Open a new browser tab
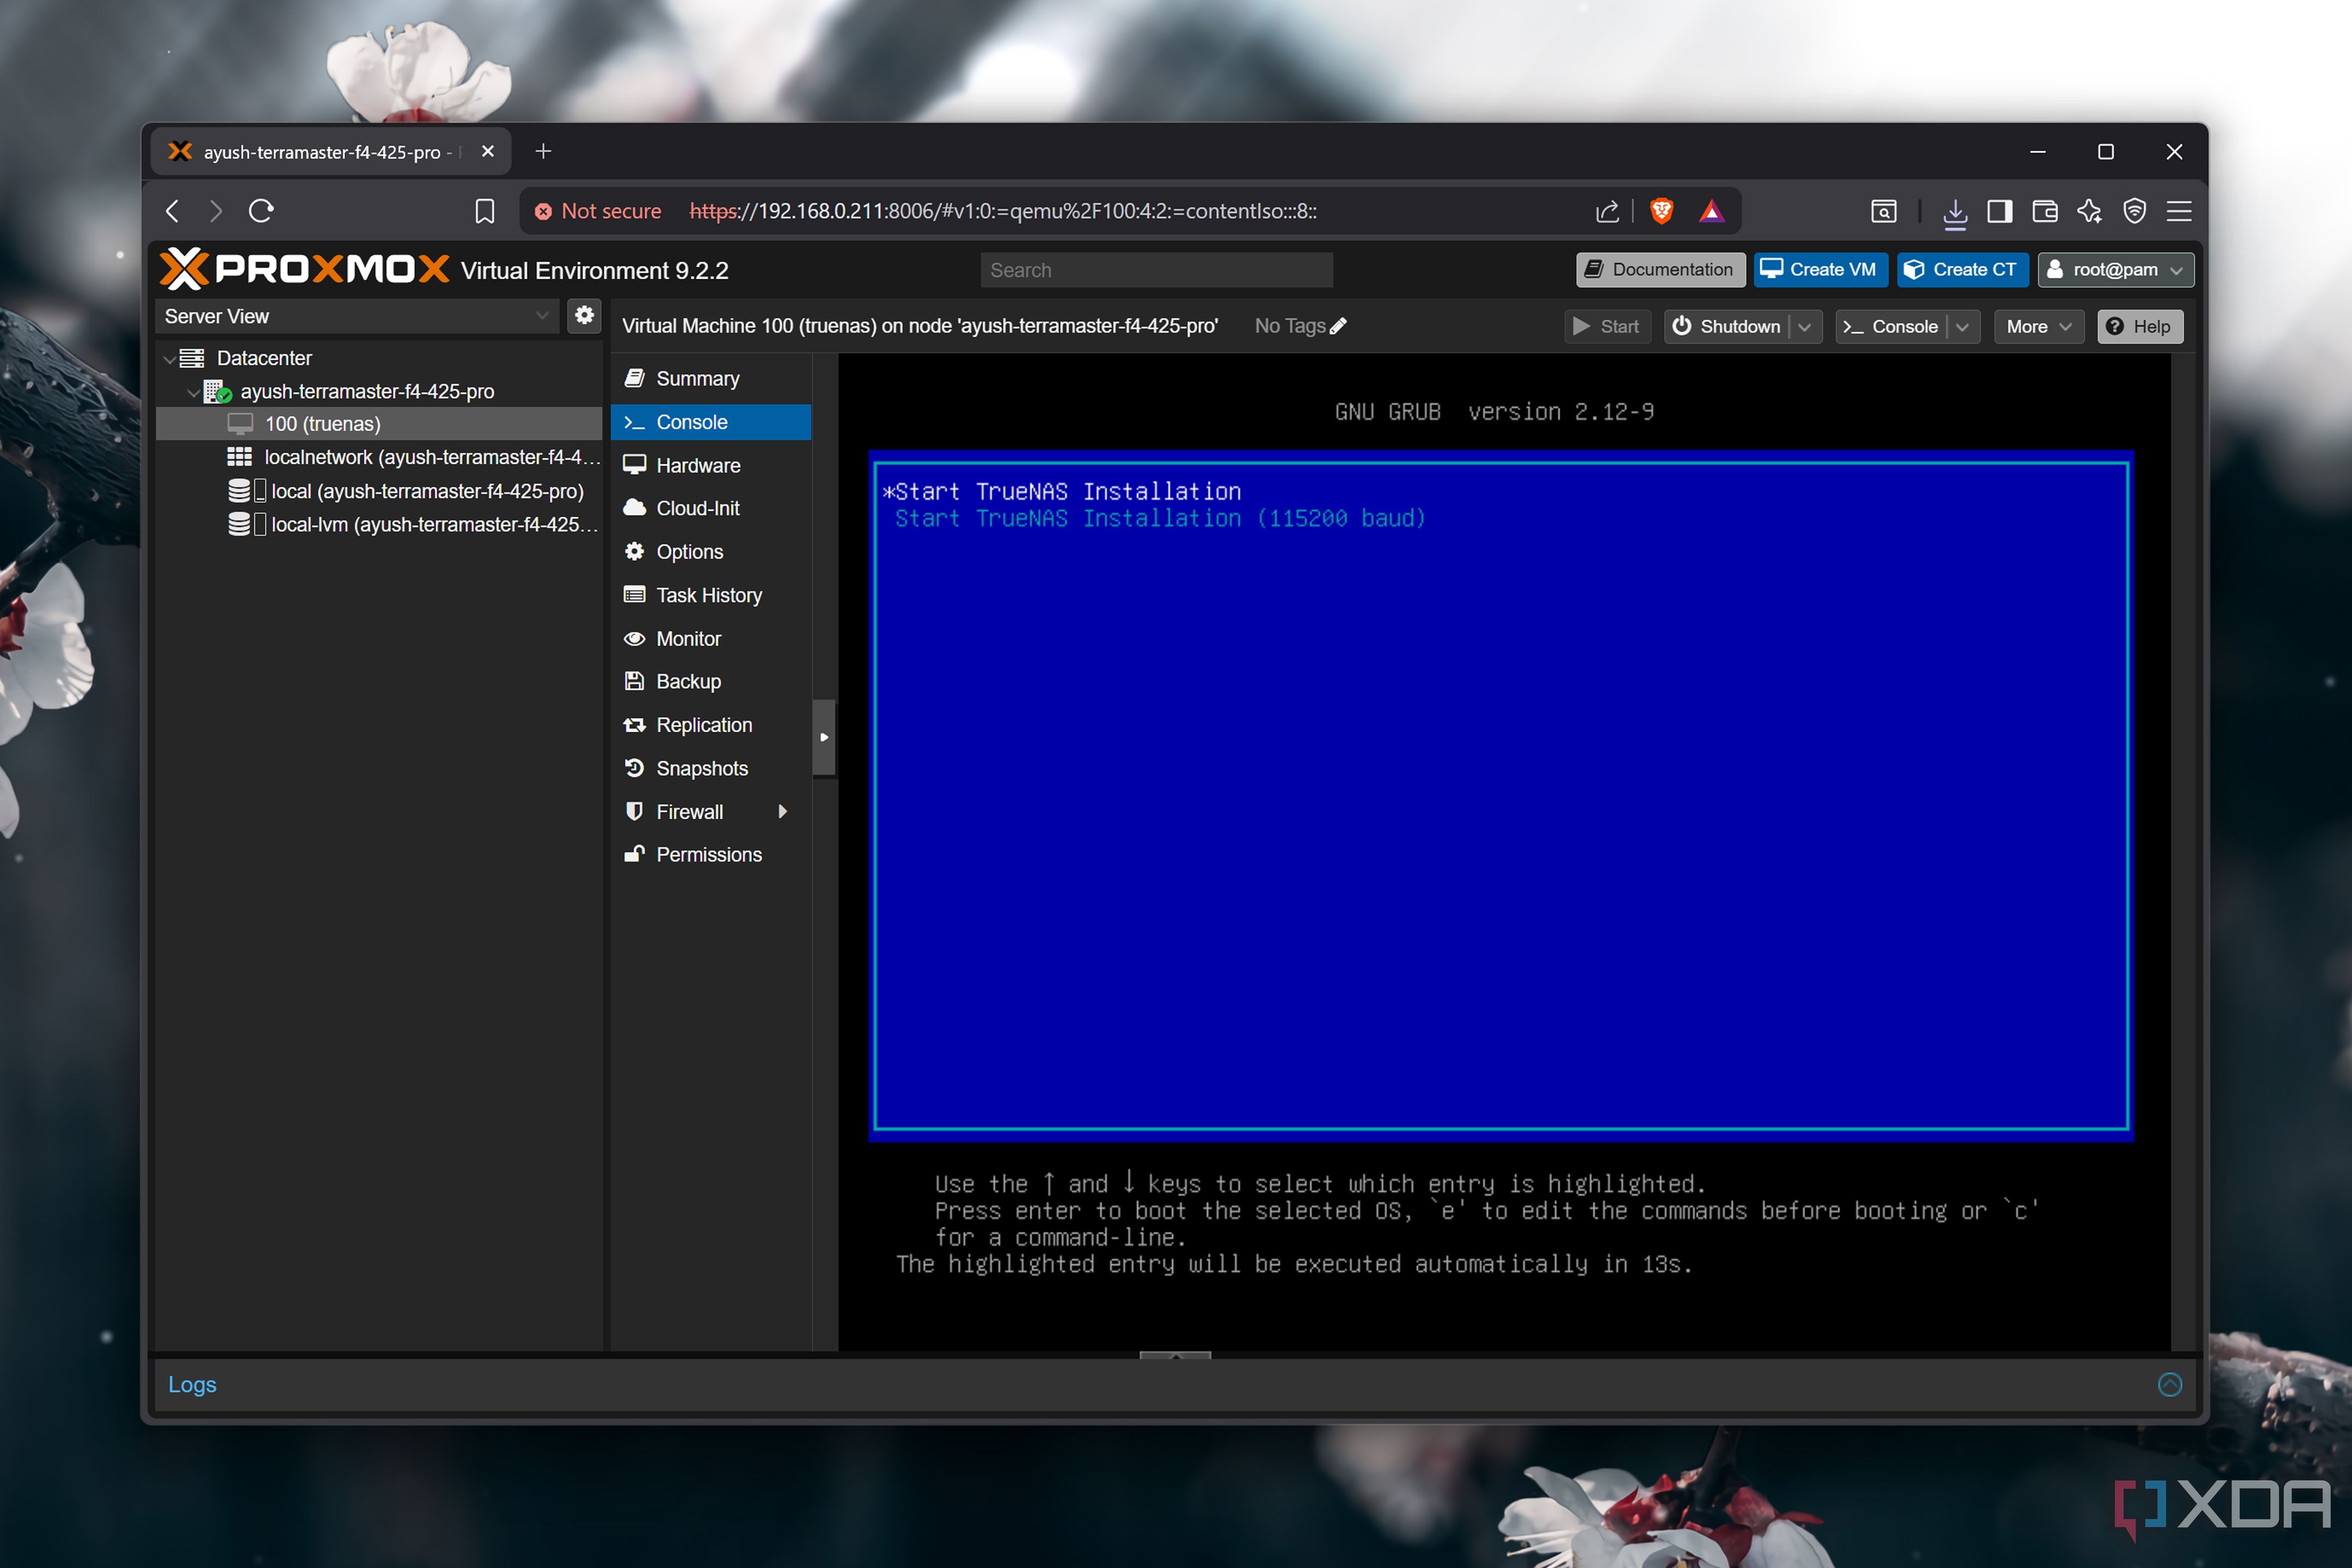 tap(543, 151)
